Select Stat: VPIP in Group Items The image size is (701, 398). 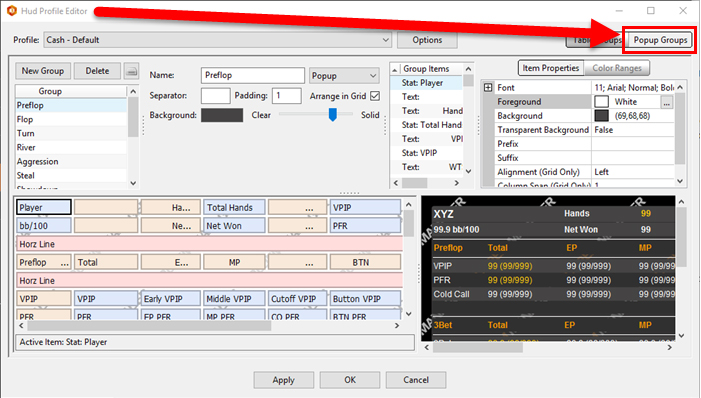(x=427, y=153)
